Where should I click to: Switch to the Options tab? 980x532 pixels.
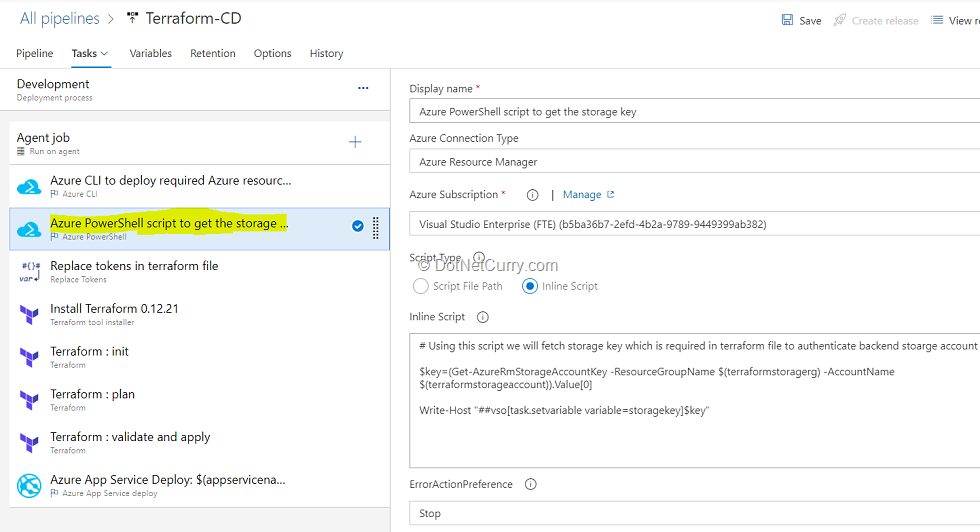coord(272,54)
